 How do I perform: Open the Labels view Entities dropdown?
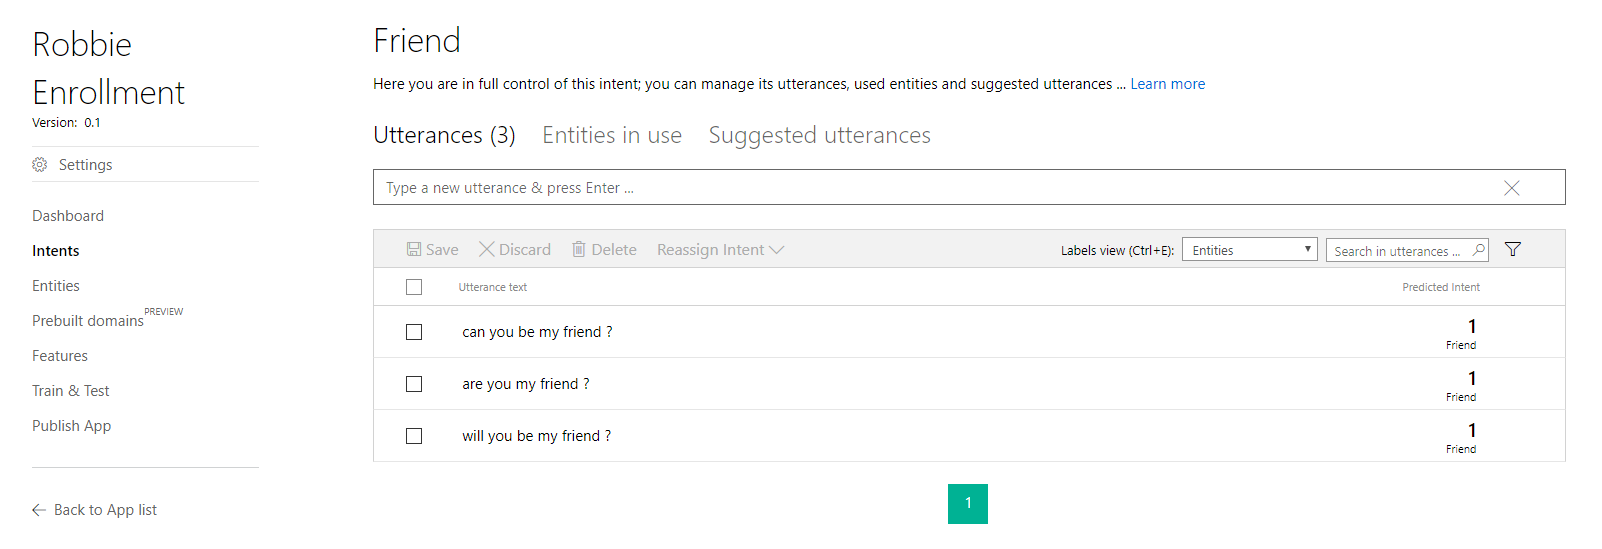1250,250
